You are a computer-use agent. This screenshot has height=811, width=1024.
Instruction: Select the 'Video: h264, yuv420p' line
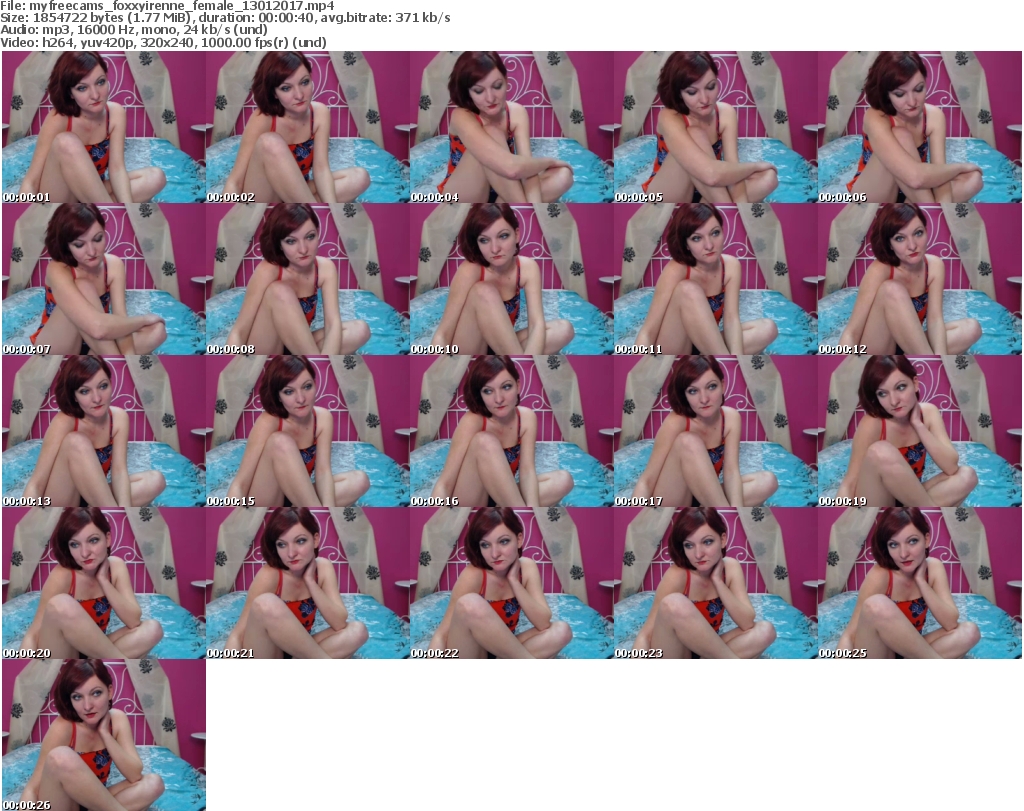[163, 42]
